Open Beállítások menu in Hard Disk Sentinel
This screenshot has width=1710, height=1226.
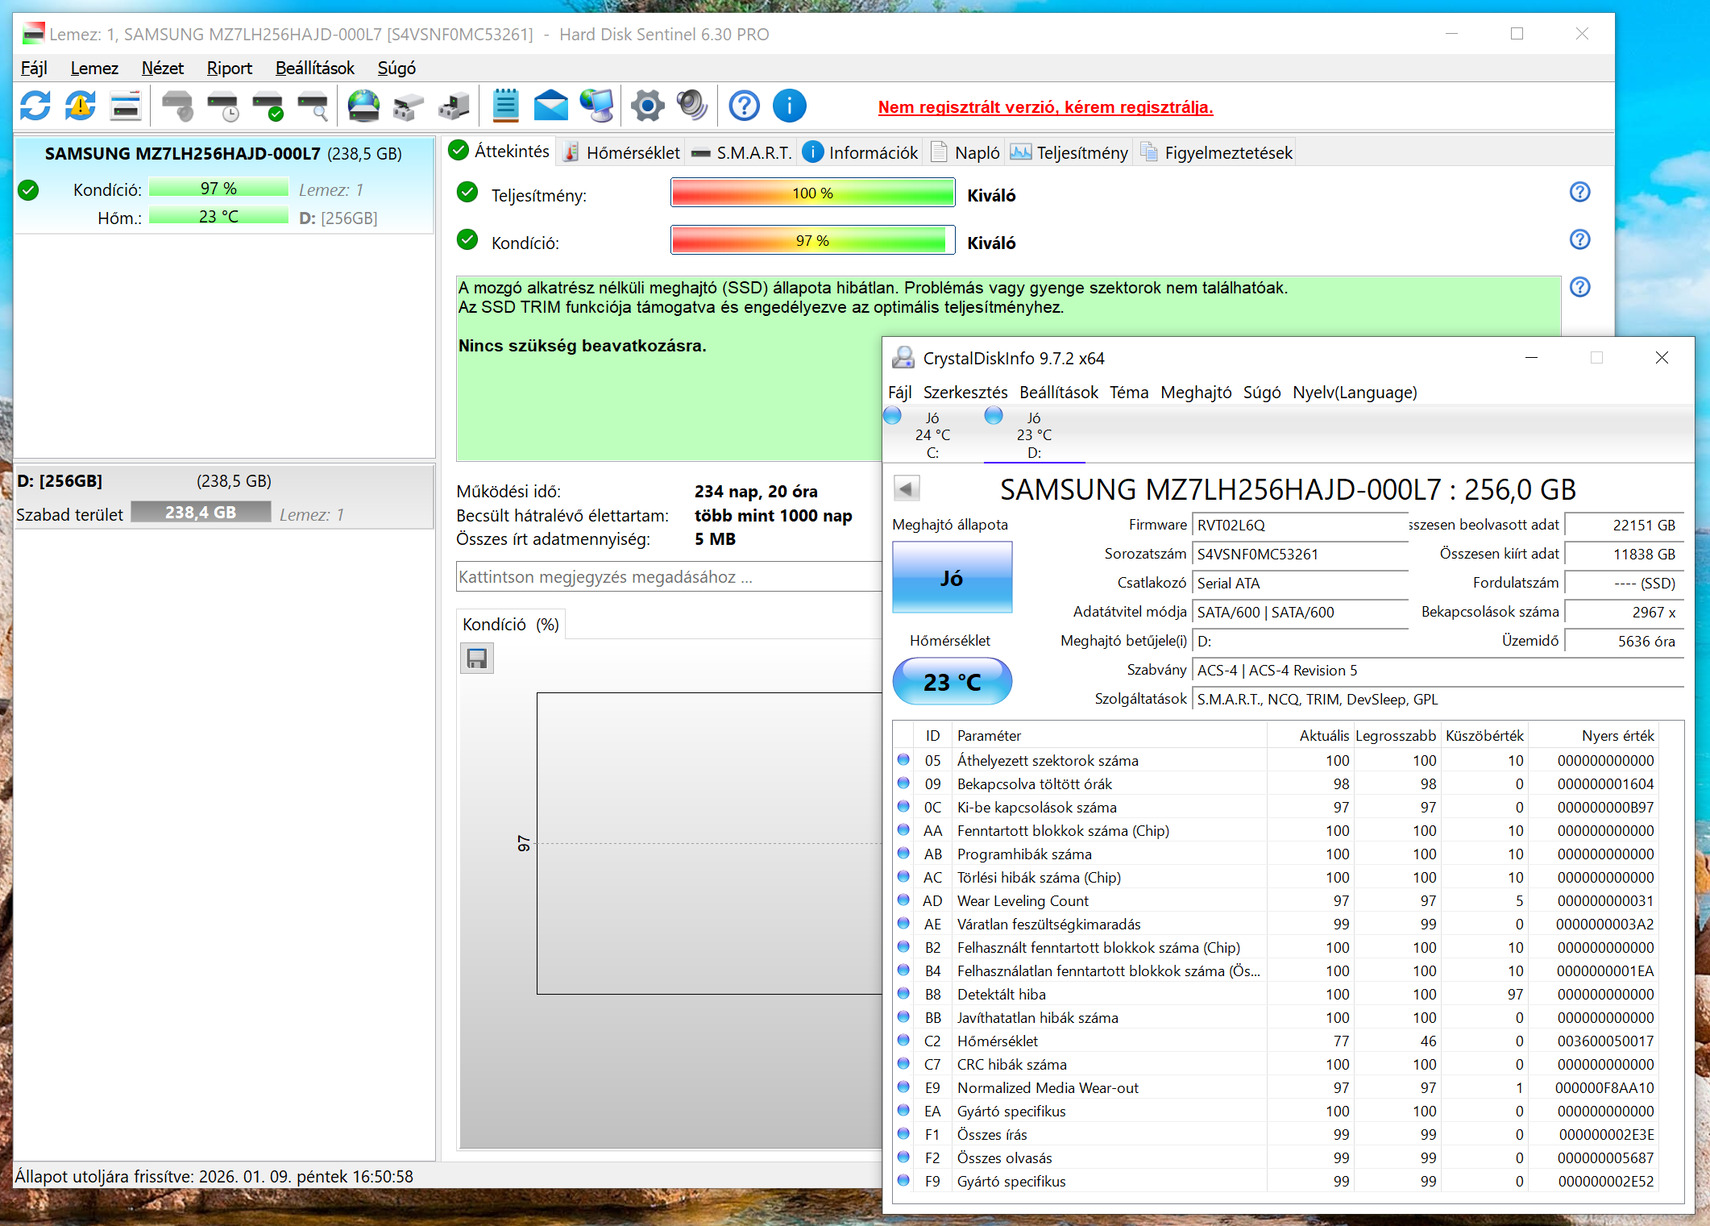coord(315,68)
